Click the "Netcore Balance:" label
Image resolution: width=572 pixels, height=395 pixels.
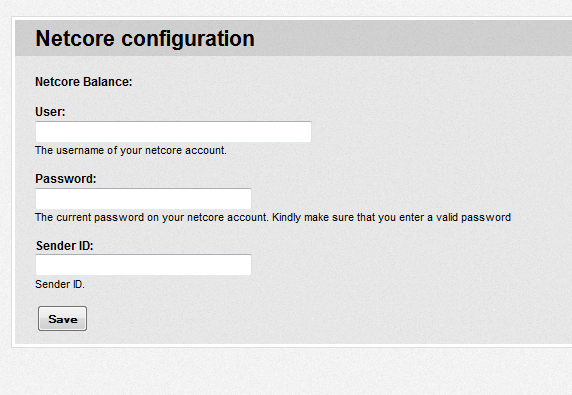pos(84,82)
